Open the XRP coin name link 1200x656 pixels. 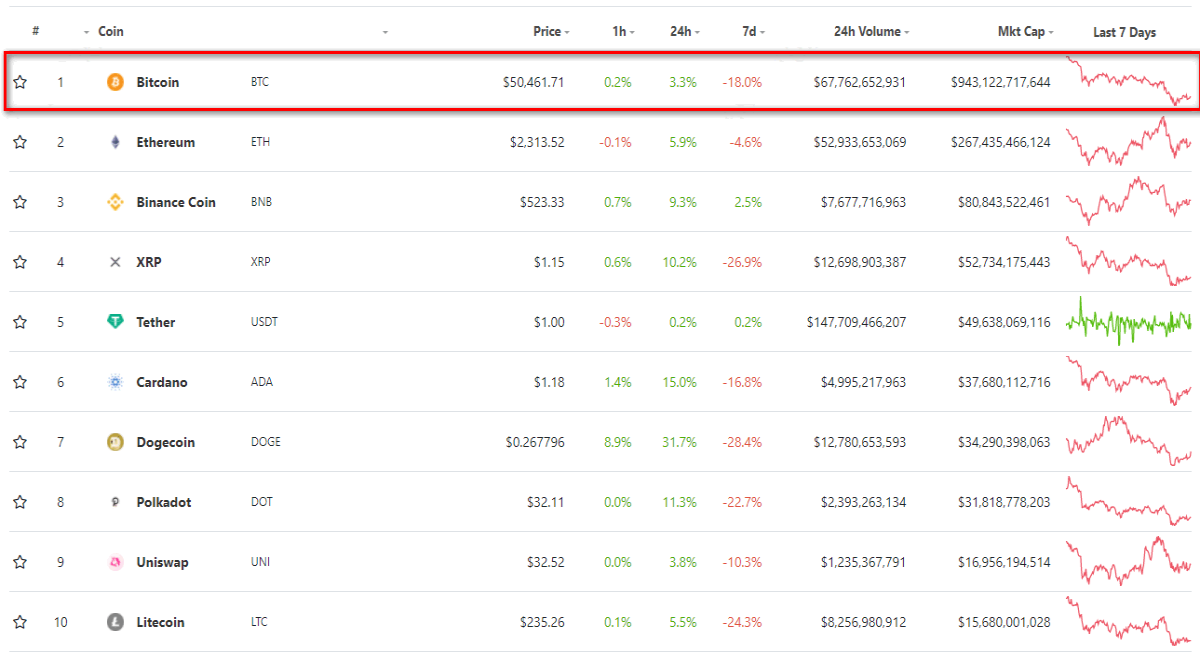coord(149,262)
